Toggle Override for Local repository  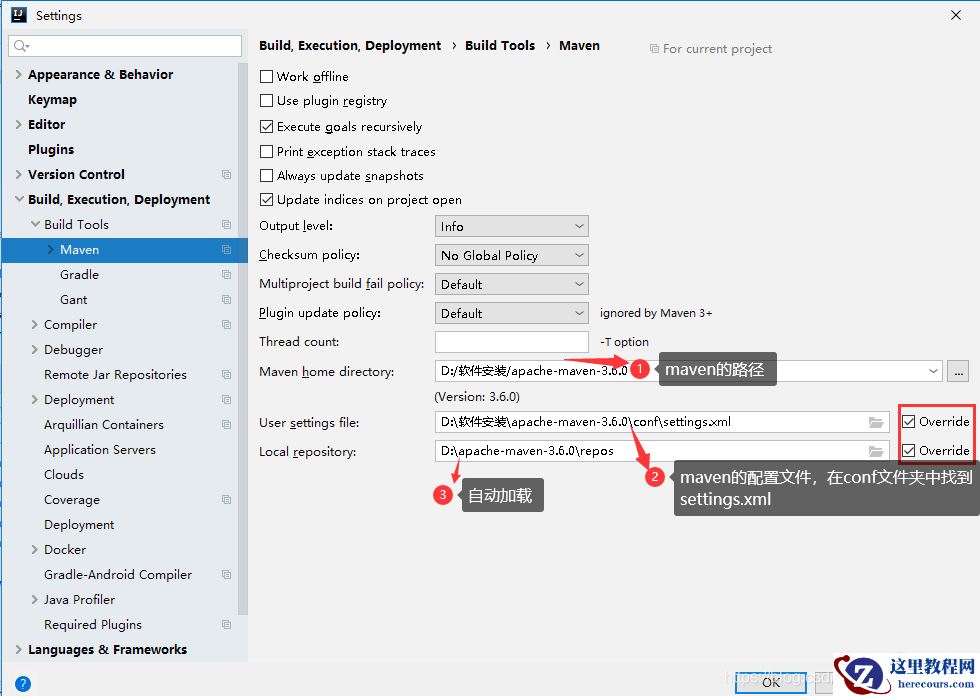point(909,450)
